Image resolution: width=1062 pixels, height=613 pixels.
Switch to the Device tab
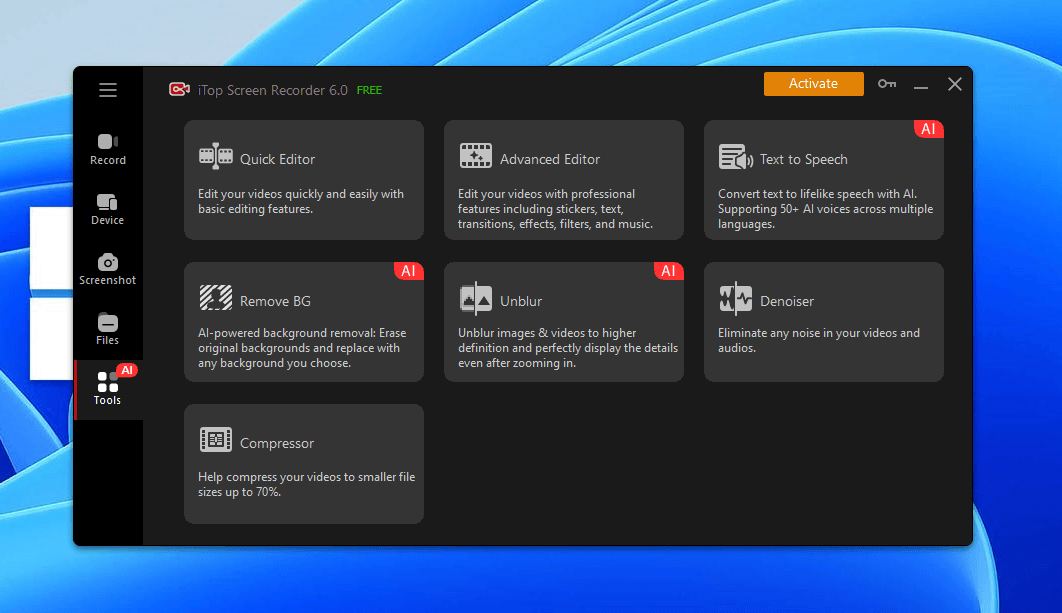(108, 210)
